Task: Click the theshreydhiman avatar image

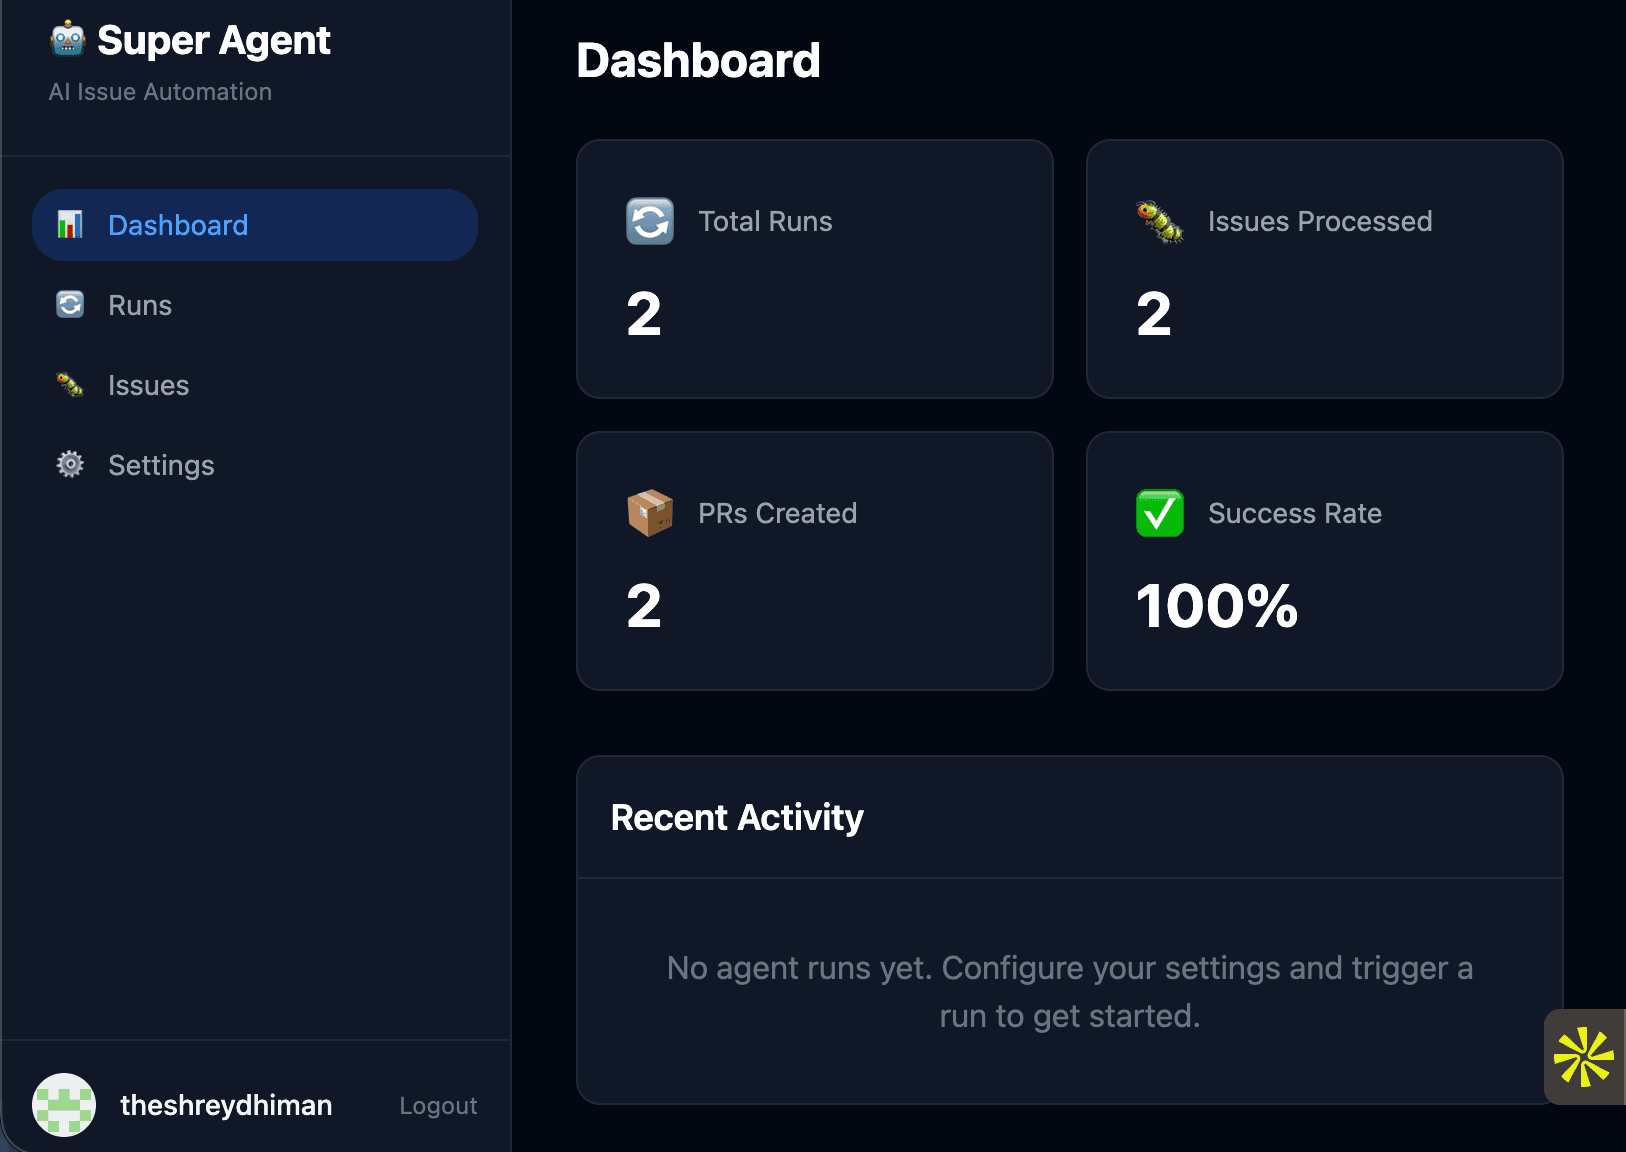Action: (x=64, y=1105)
